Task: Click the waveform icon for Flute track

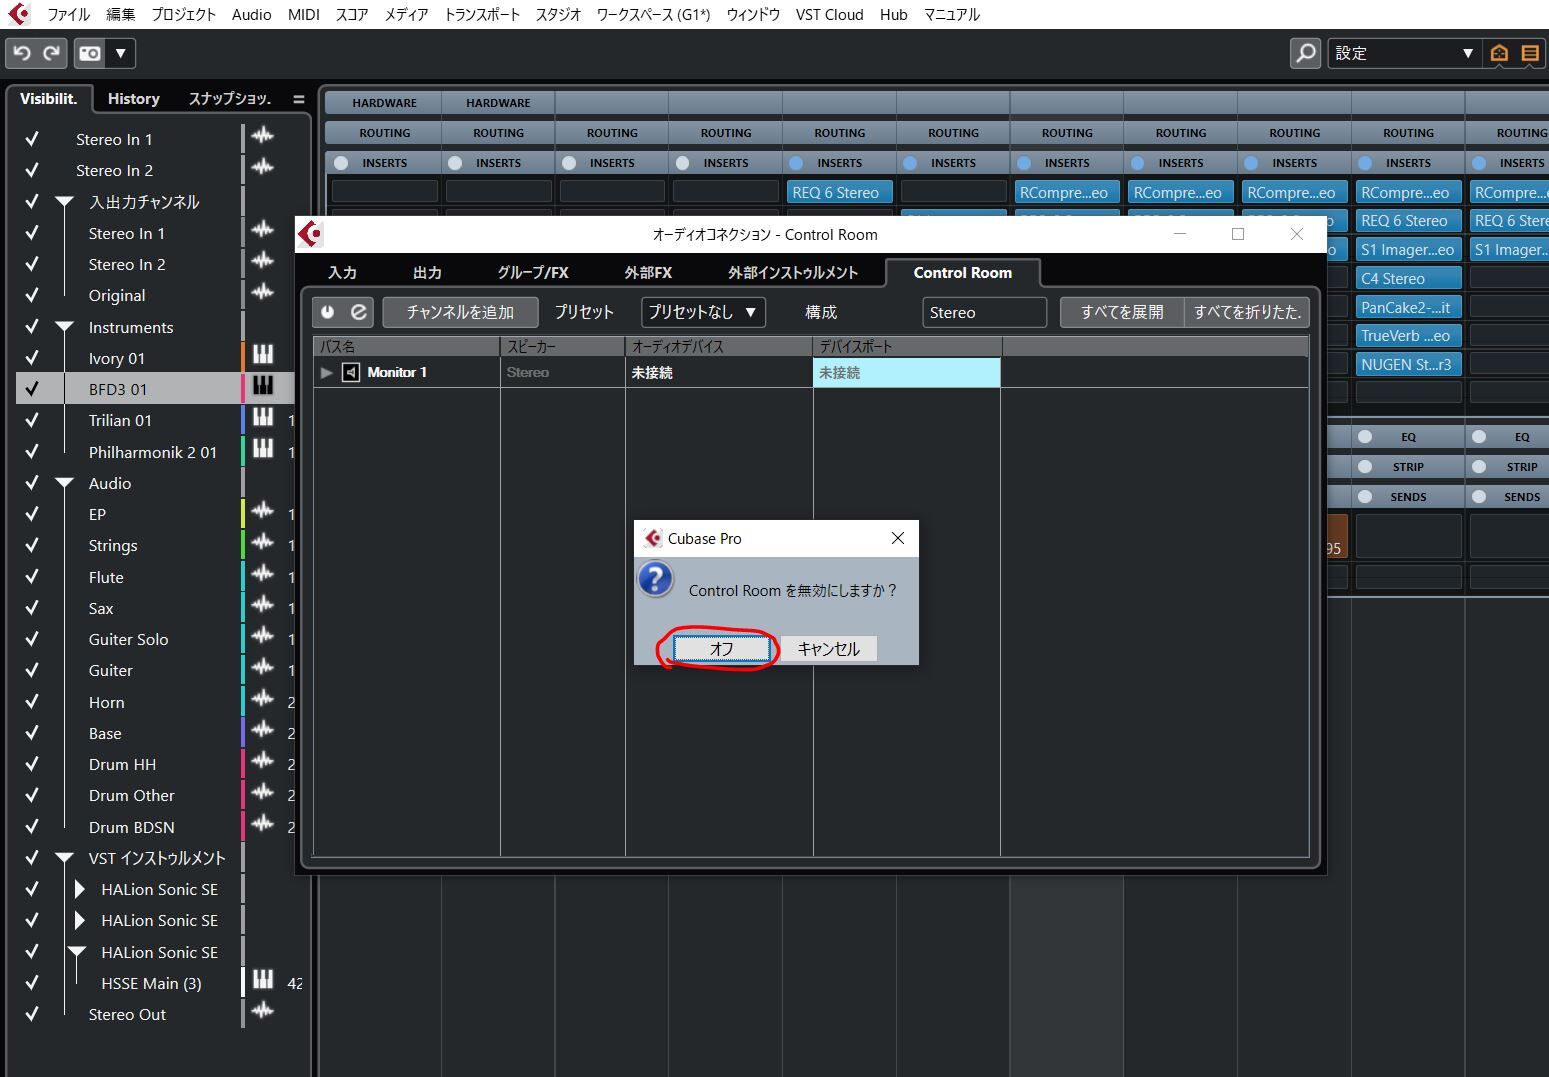Action: [263, 574]
